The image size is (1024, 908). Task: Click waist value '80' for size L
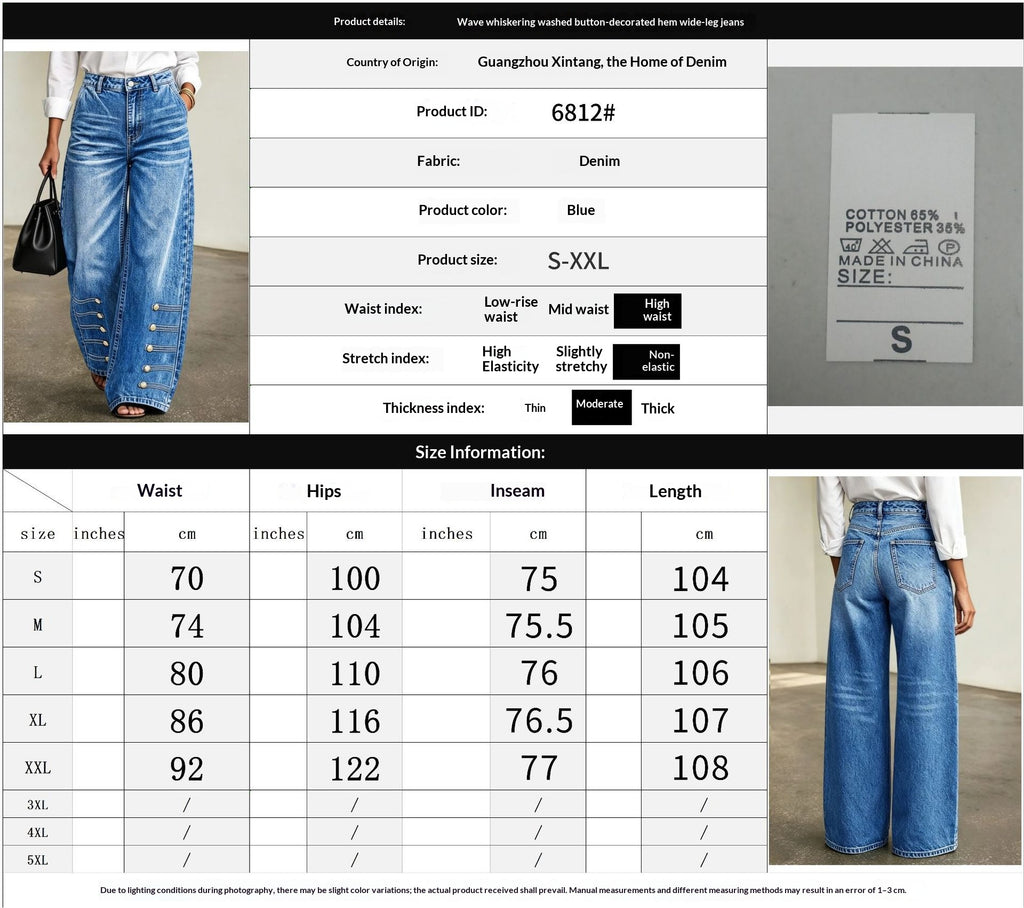pos(187,673)
